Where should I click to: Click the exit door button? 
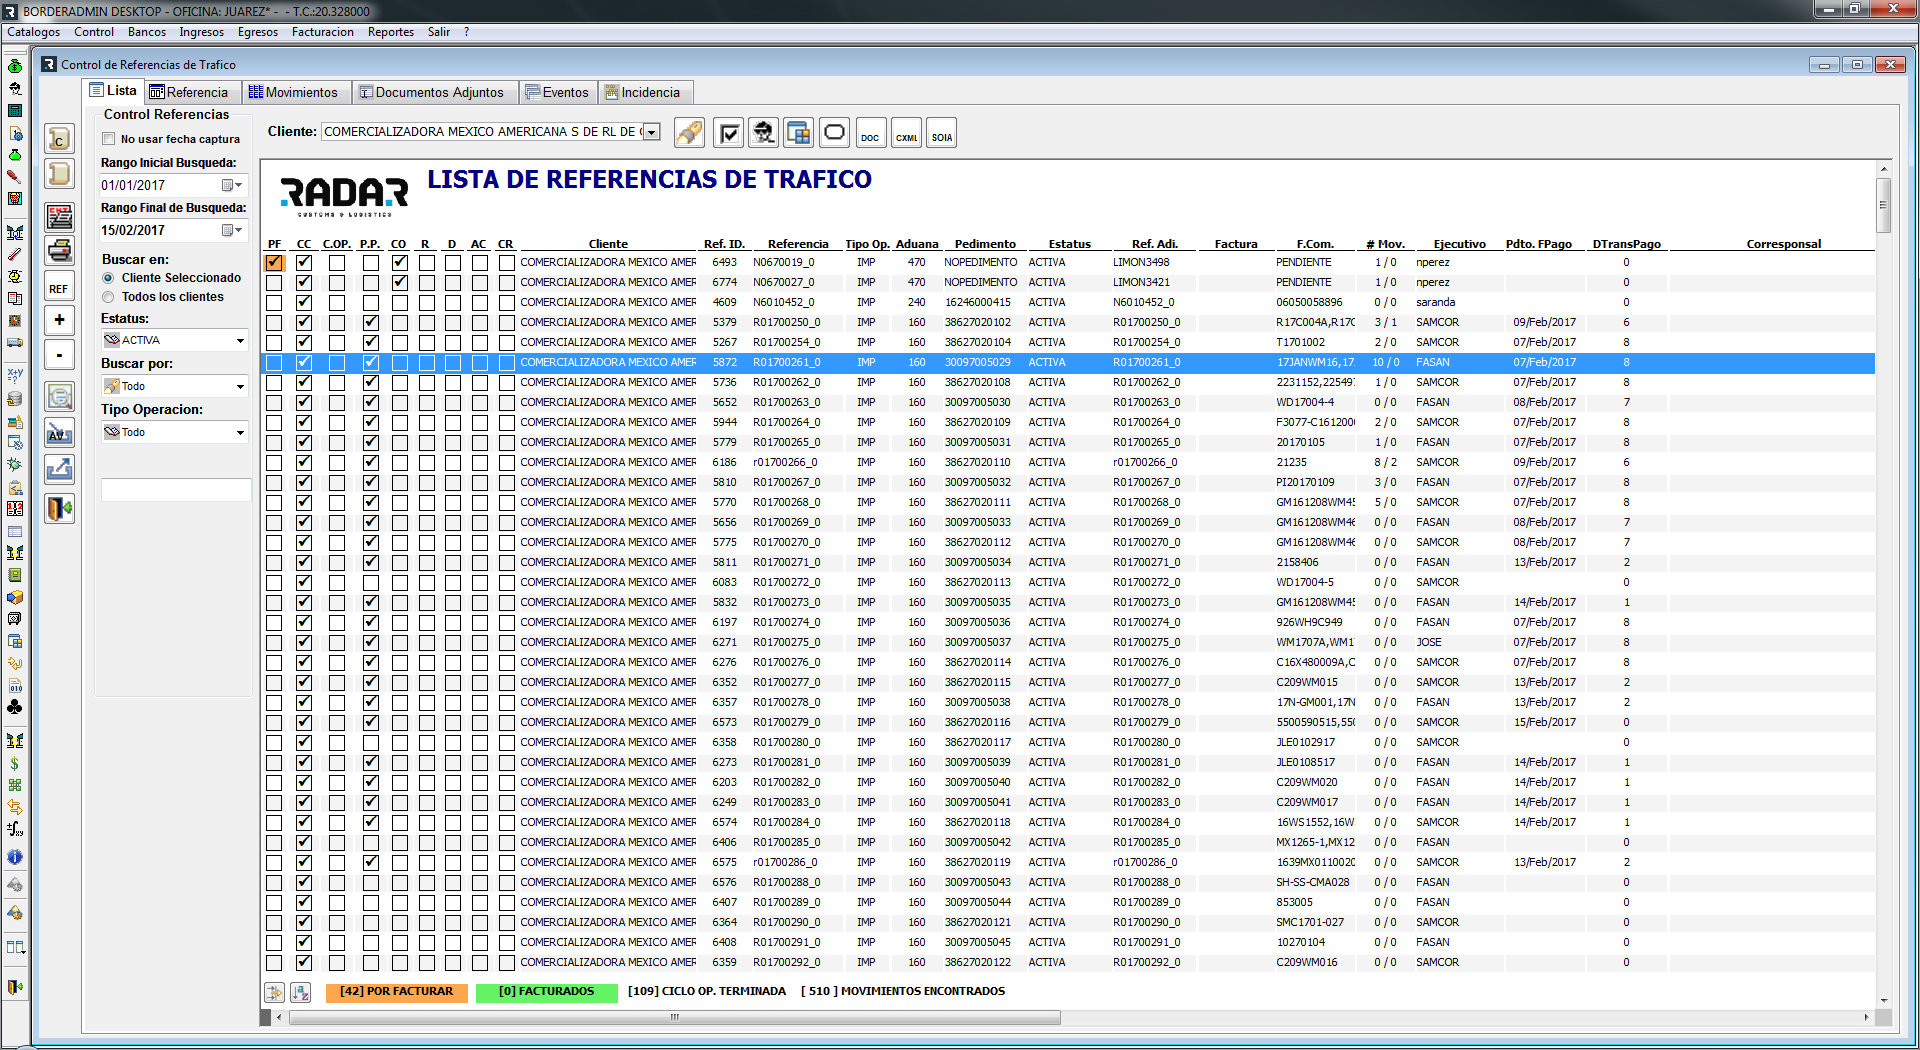[x=60, y=508]
